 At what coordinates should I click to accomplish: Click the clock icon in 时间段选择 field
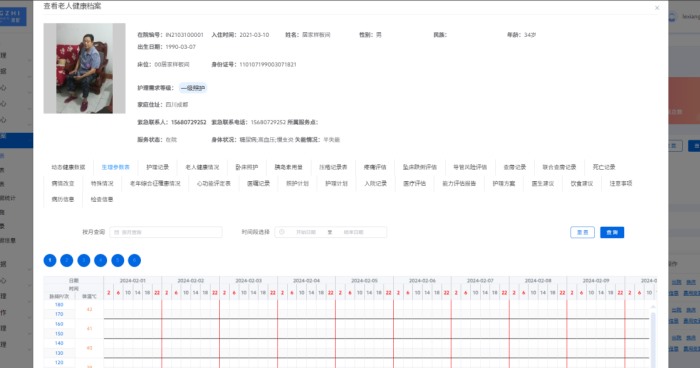coord(282,232)
